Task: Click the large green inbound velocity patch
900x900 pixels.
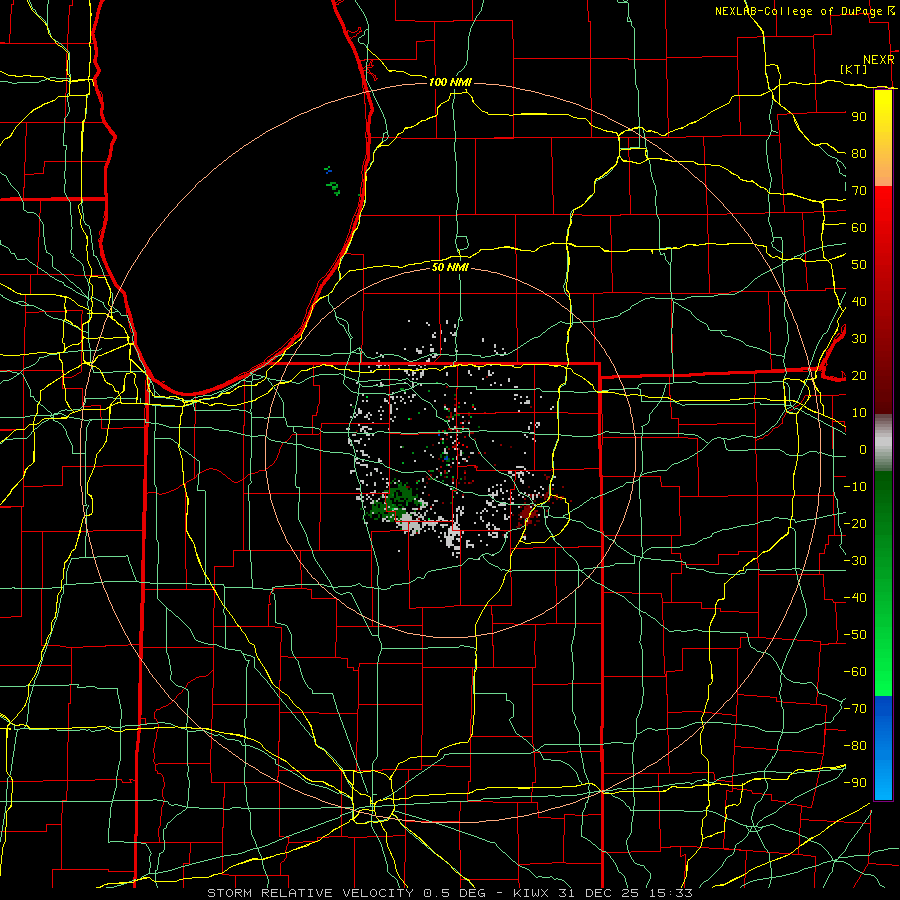Action: [x=395, y=501]
